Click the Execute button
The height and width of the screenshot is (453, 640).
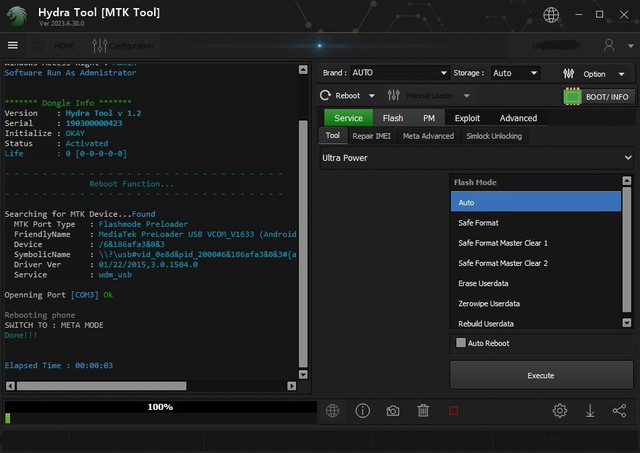[x=541, y=375]
